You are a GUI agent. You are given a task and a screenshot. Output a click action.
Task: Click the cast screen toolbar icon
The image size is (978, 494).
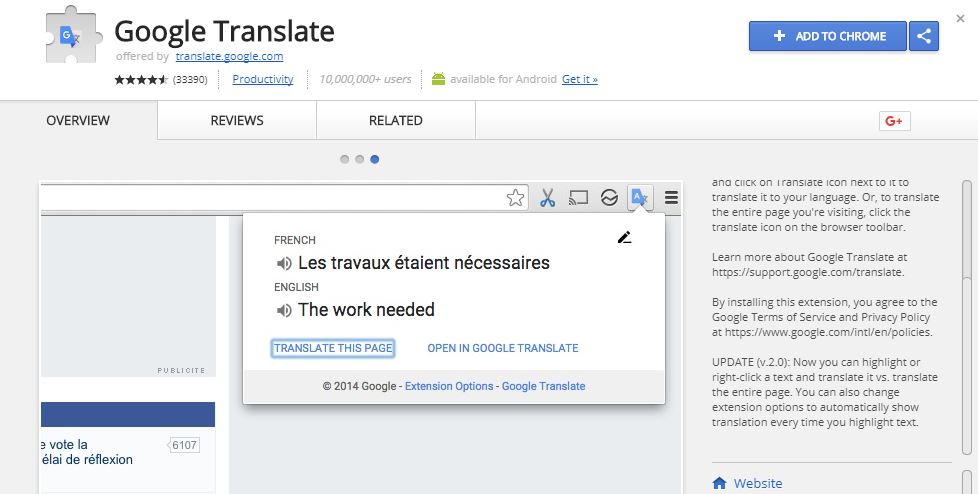[578, 198]
